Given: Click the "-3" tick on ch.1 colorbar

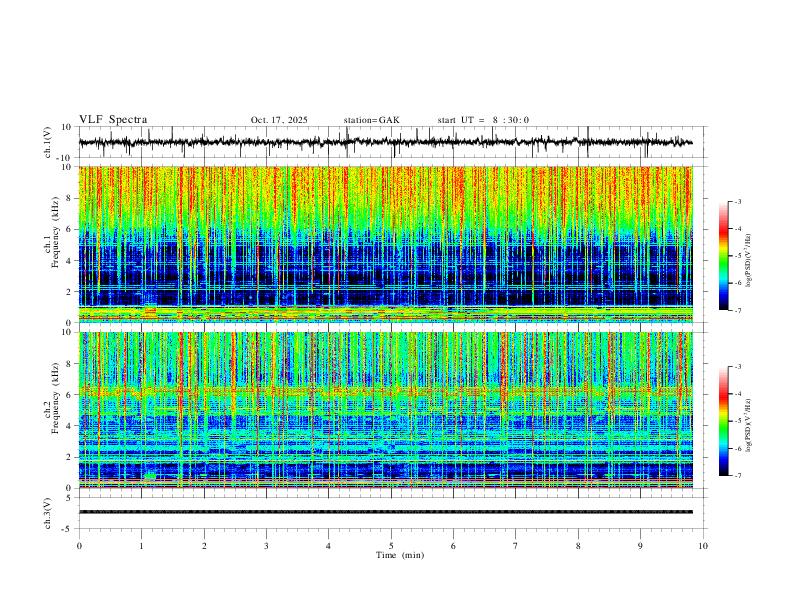Looking at the screenshot, I should 738,201.
